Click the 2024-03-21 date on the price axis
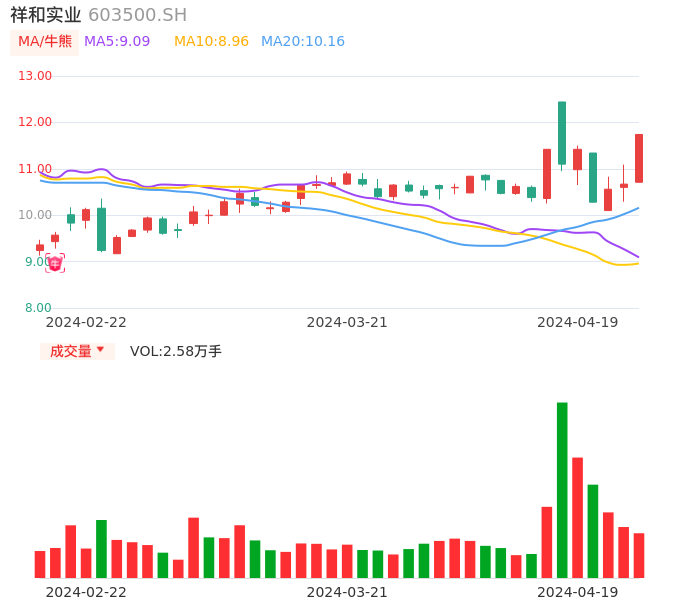 (347, 321)
